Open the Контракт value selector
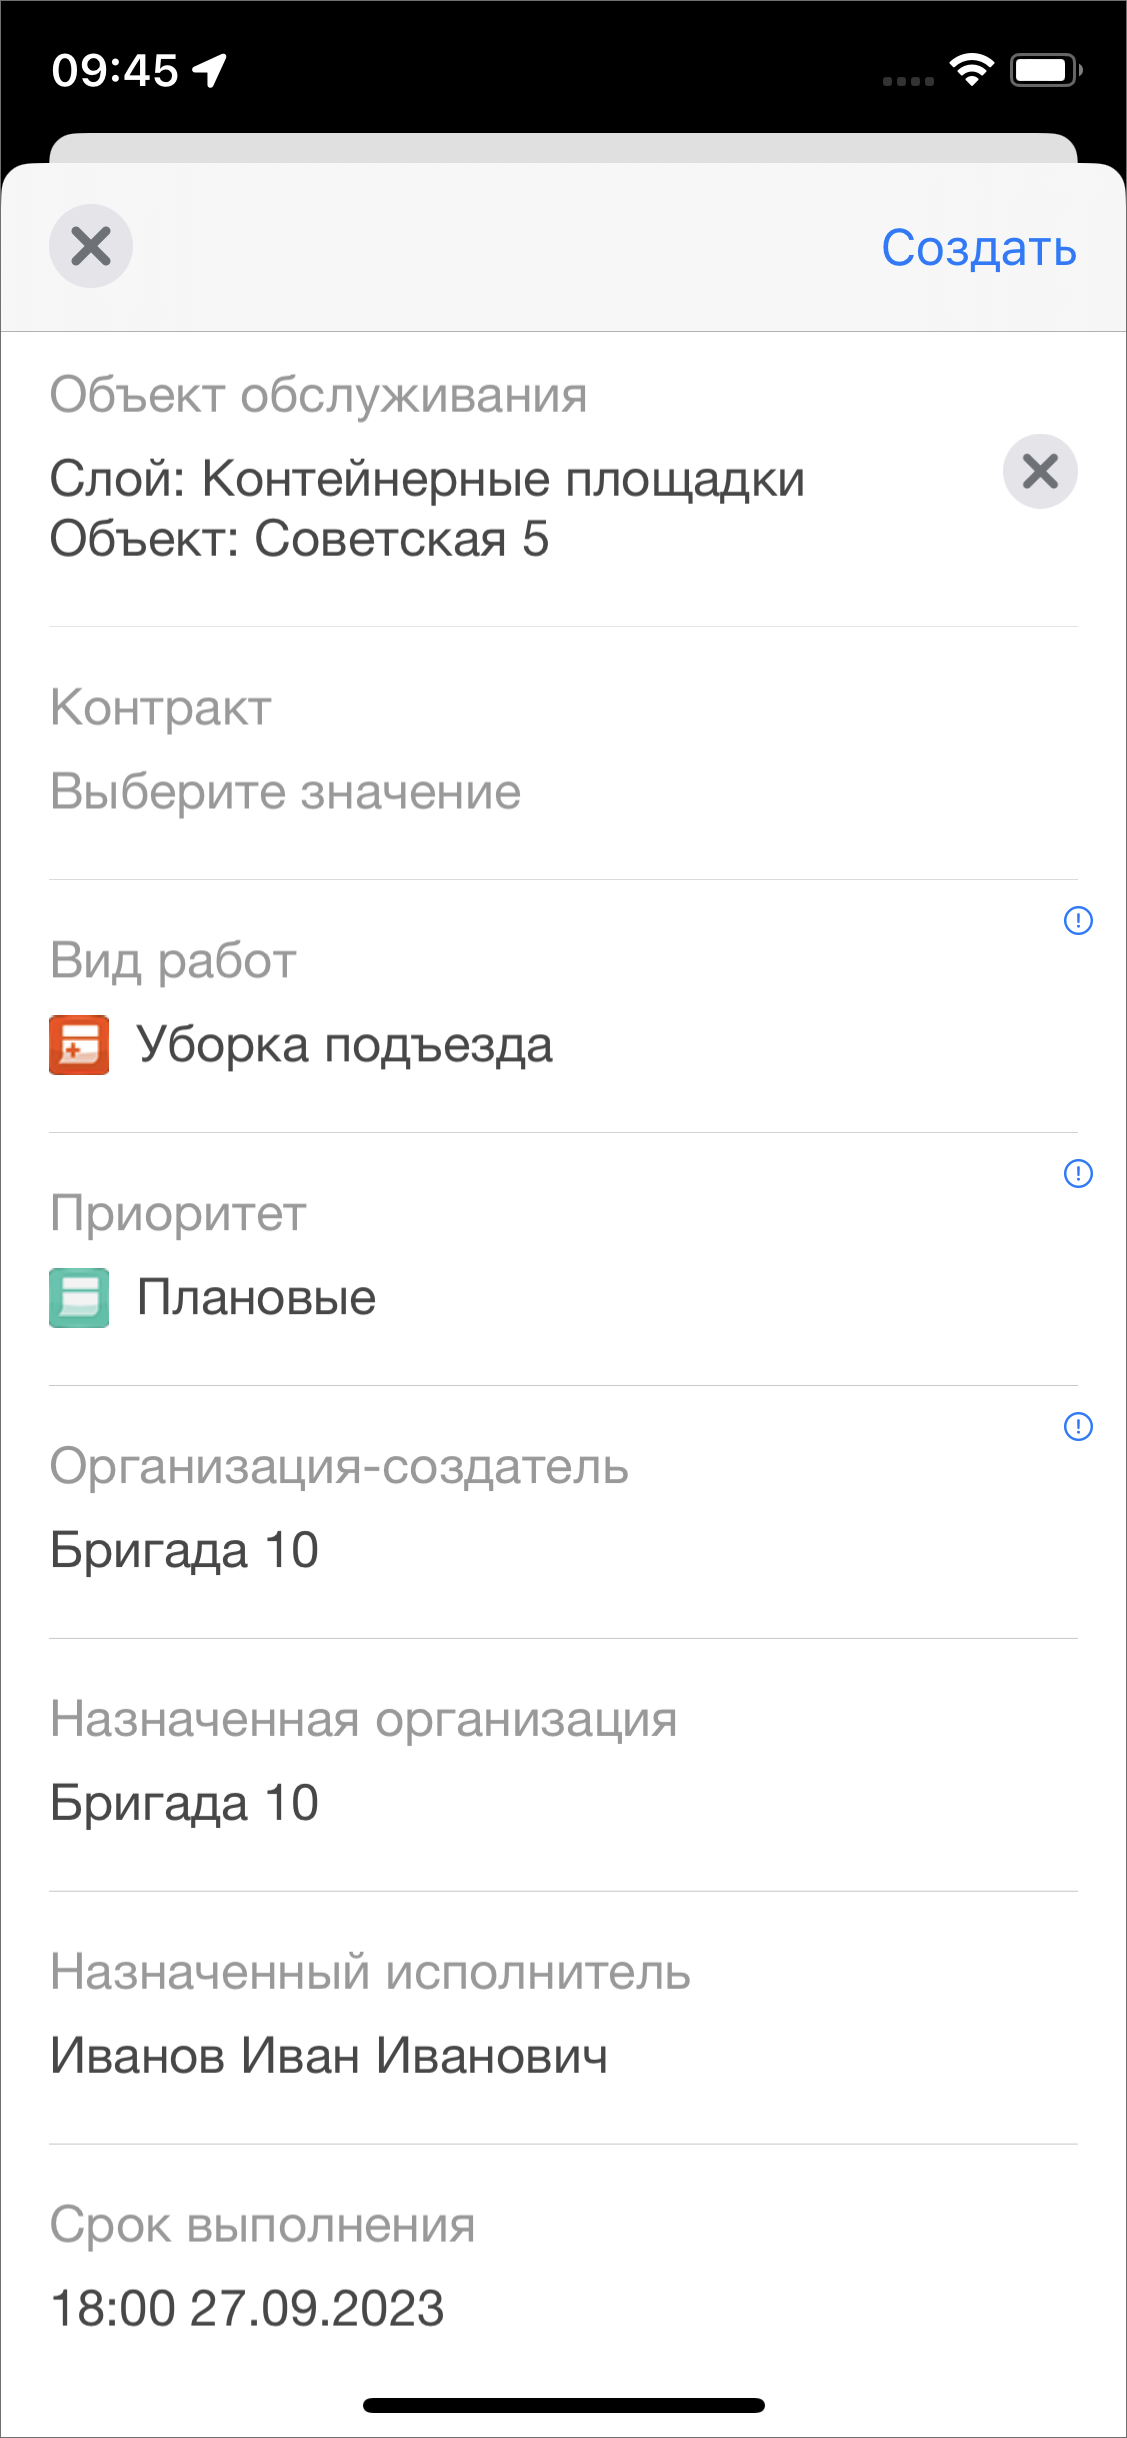 pos(286,792)
